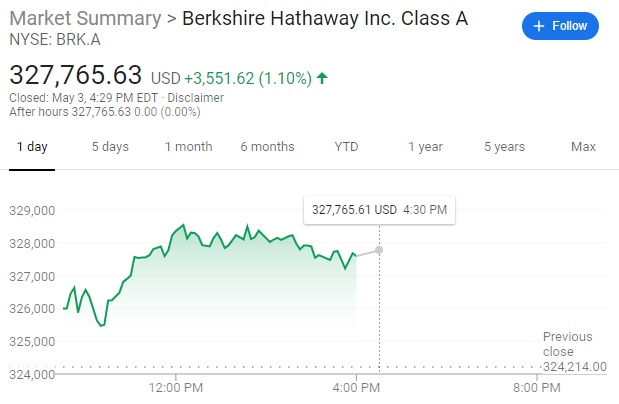Show the Max time range

(583, 147)
